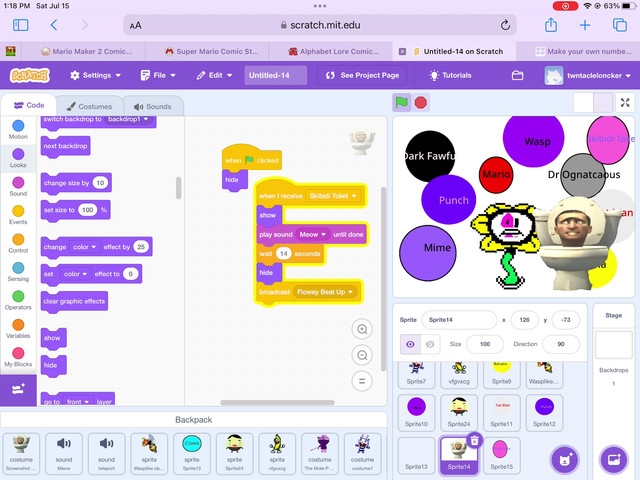Stop the project with red stop button

coord(420,102)
